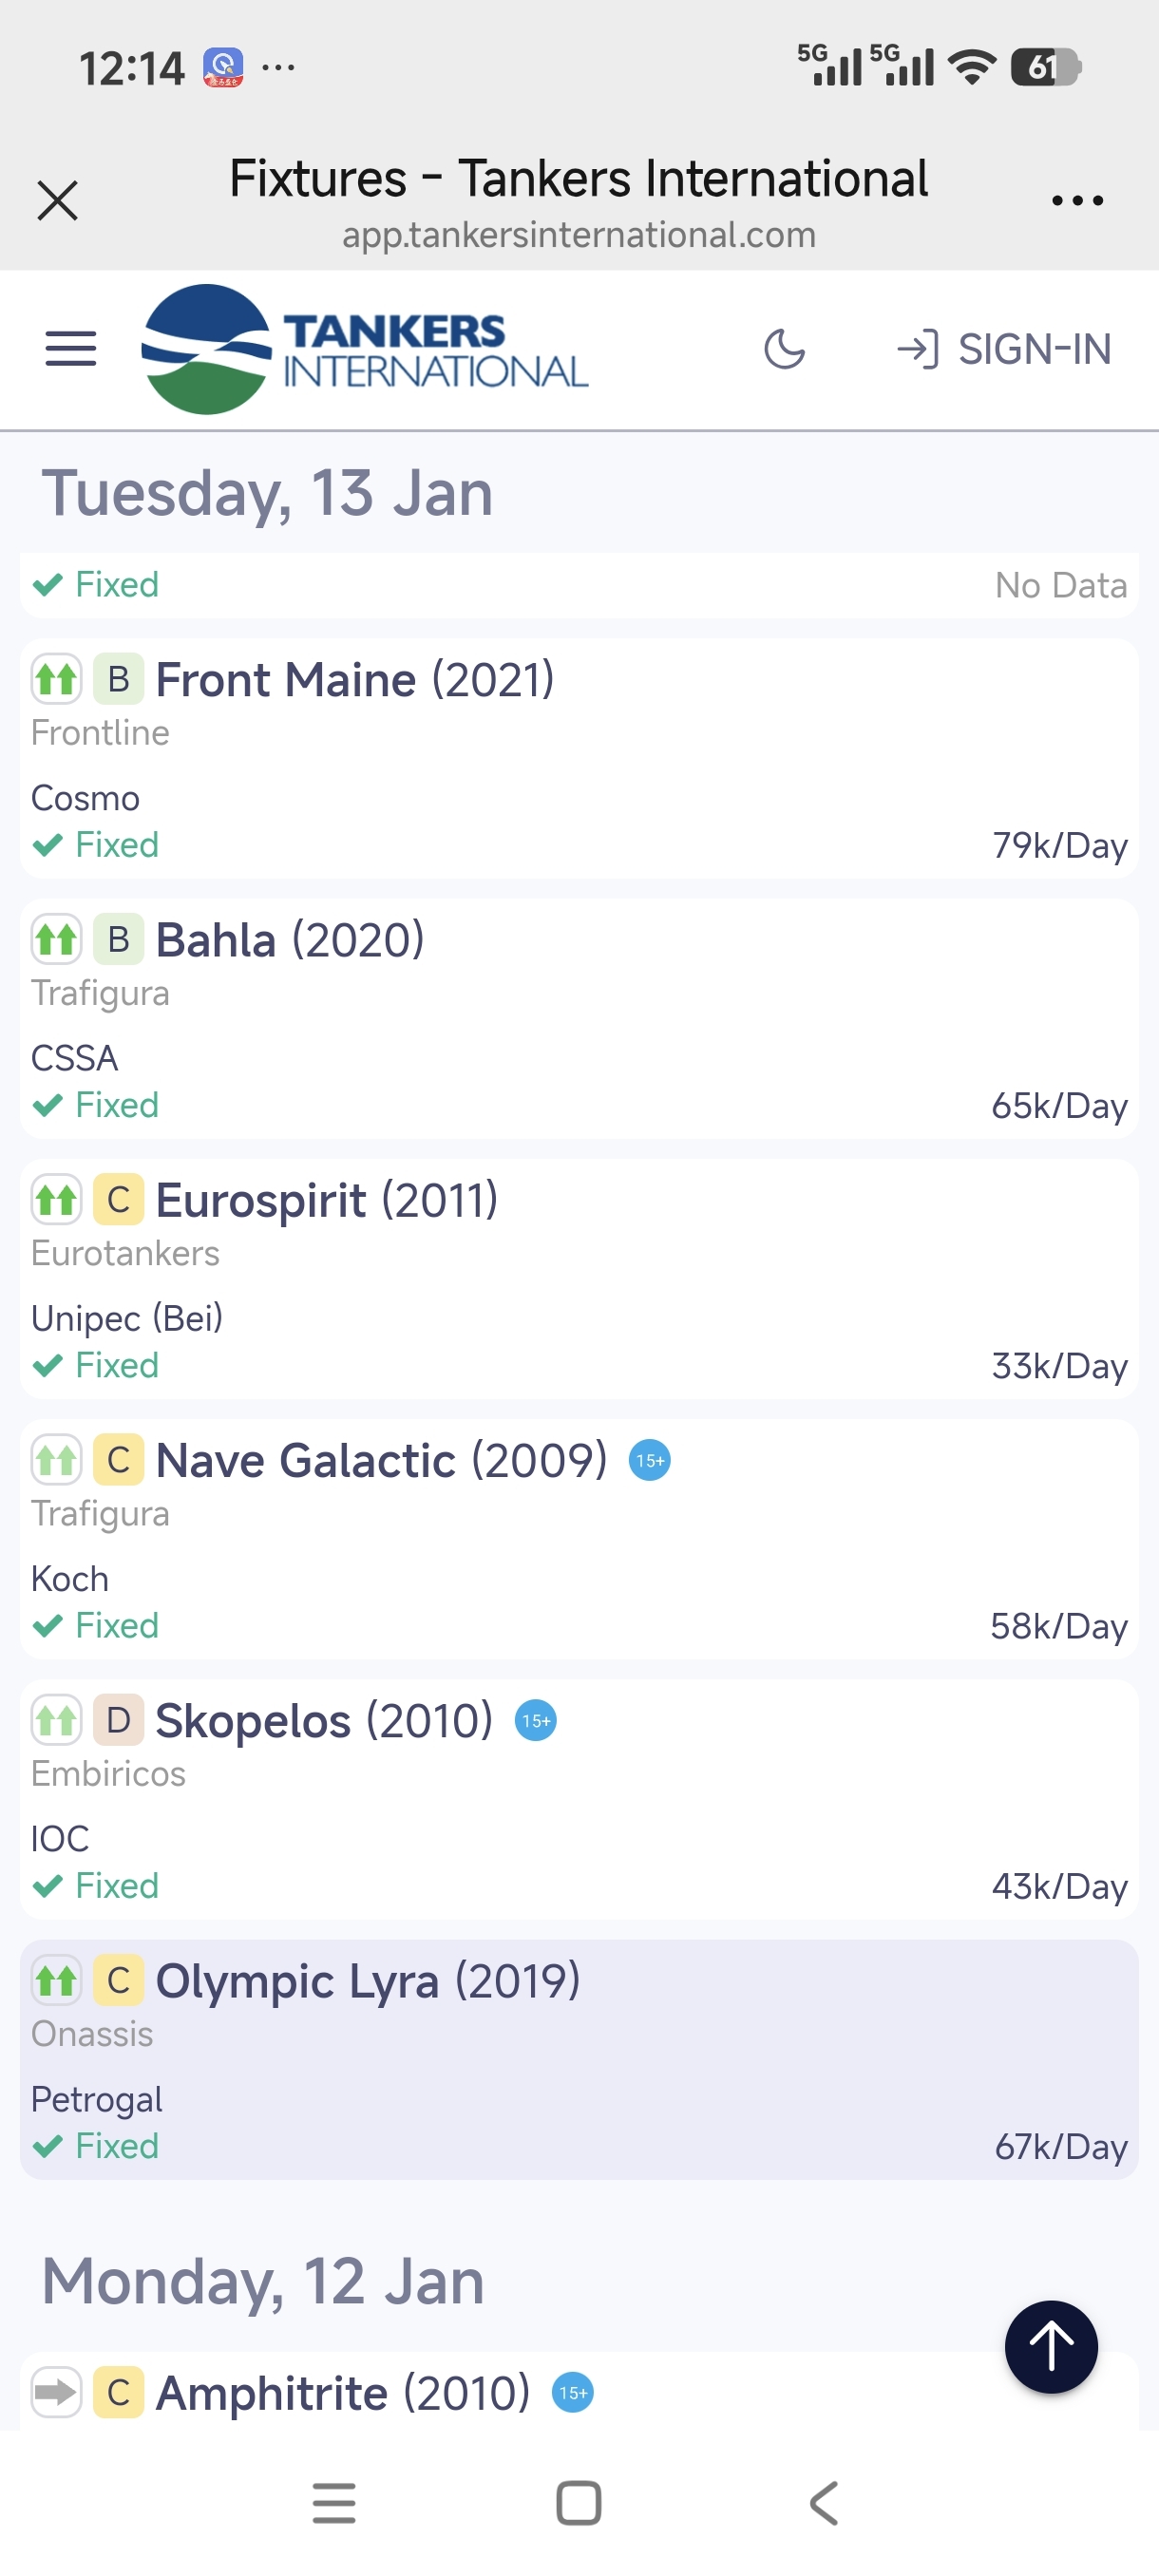Open the browser three-dots options menu
The height and width of the screenshot is (2576, 1159).
coord(1077,200)
